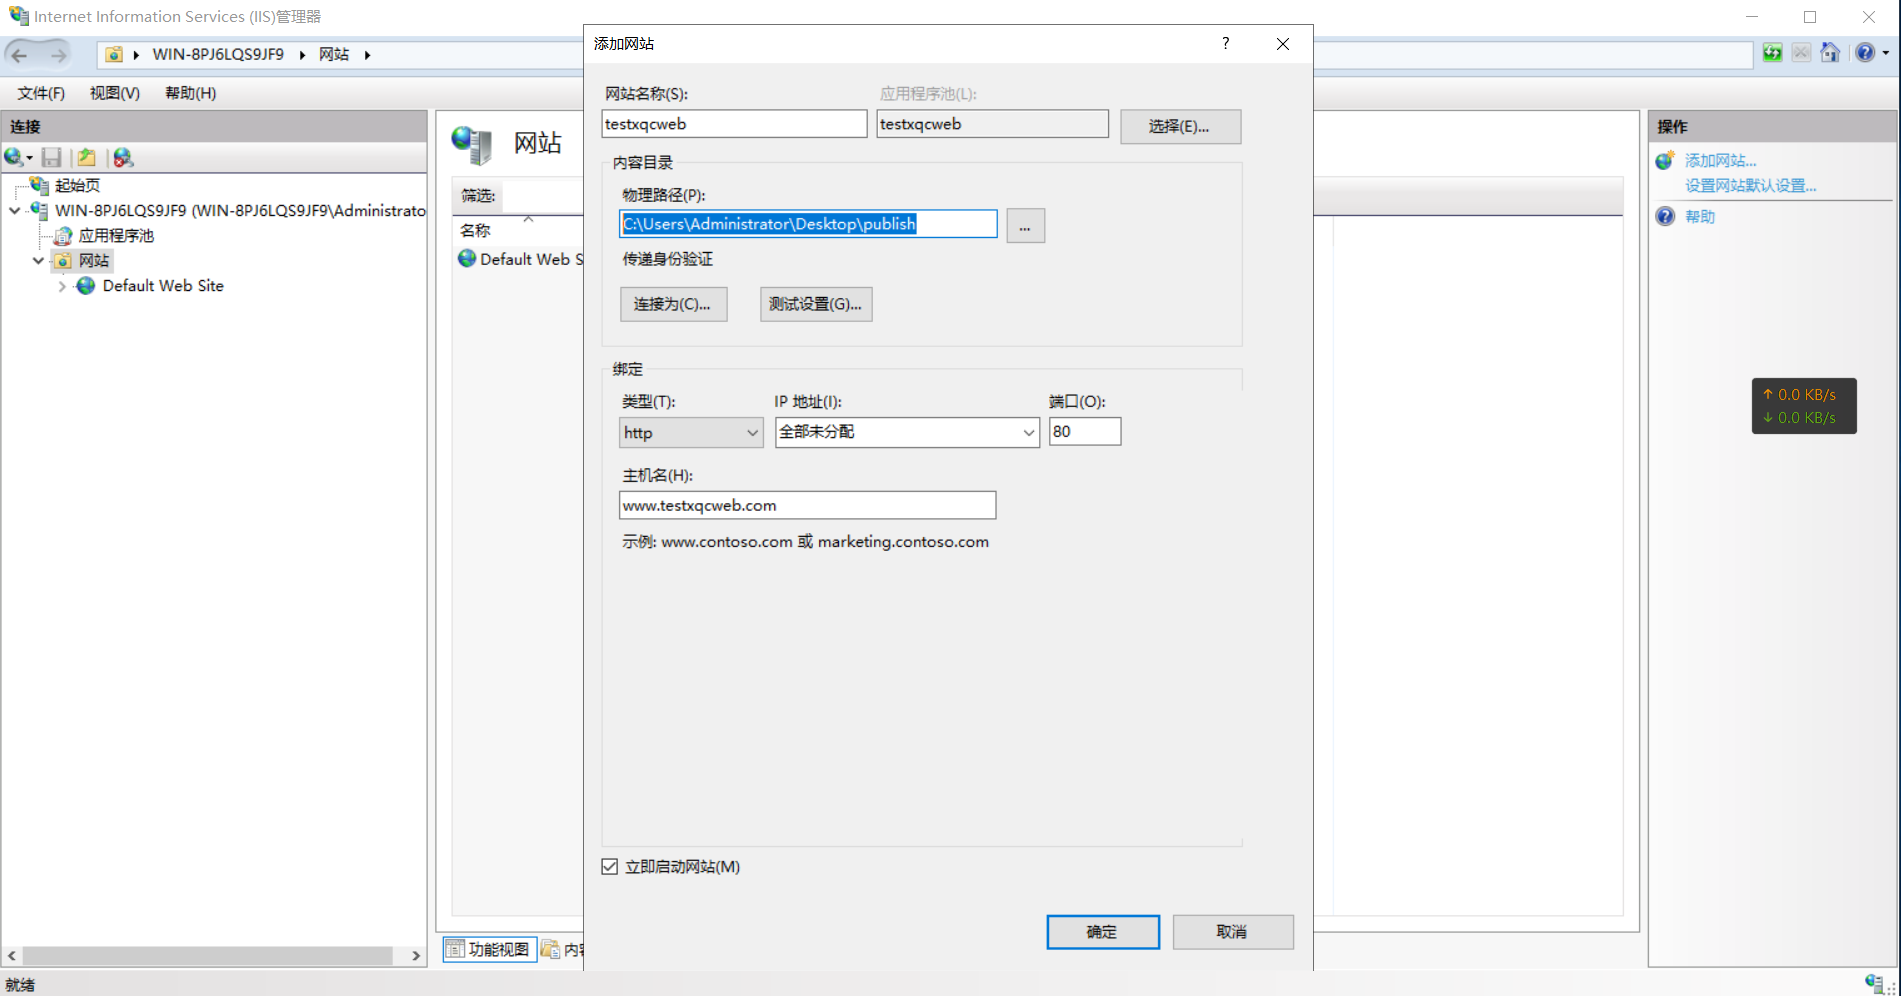Click the home icon in address bar
Image resolution: width=1901 pixels, height=996 pixels.
coord(1830,53)
